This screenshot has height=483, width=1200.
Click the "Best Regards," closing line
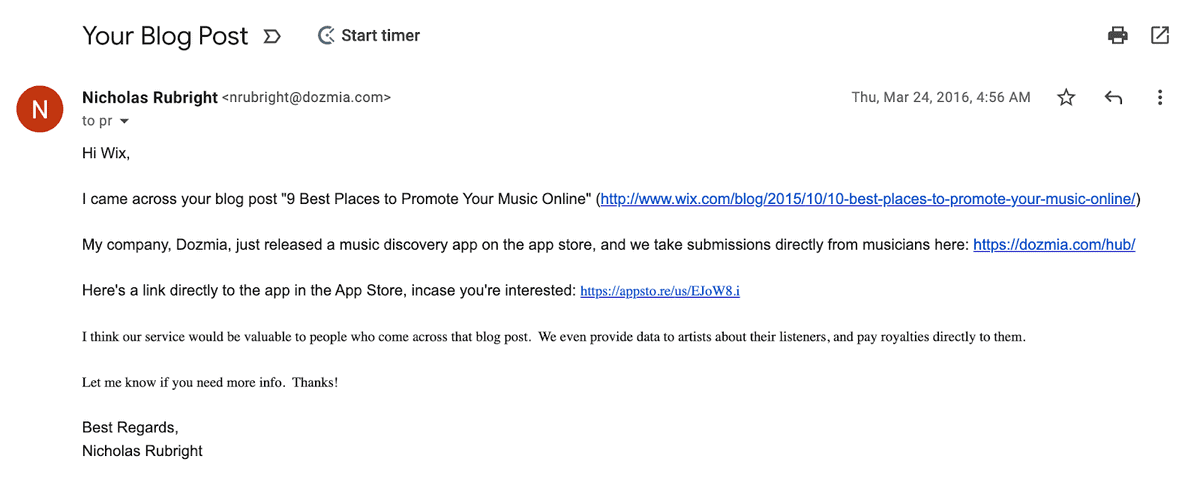130,428
